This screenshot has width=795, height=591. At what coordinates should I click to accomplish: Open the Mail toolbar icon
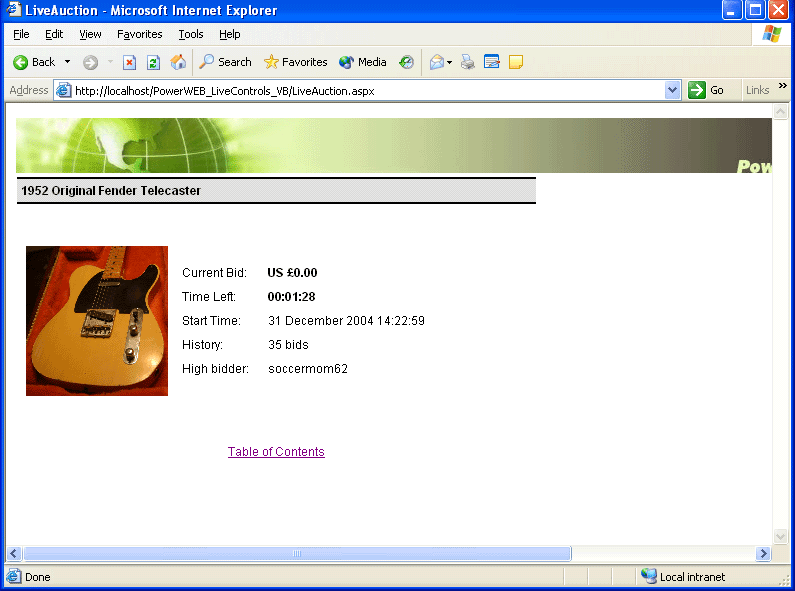pyautogui.click(x=437, y=62)
